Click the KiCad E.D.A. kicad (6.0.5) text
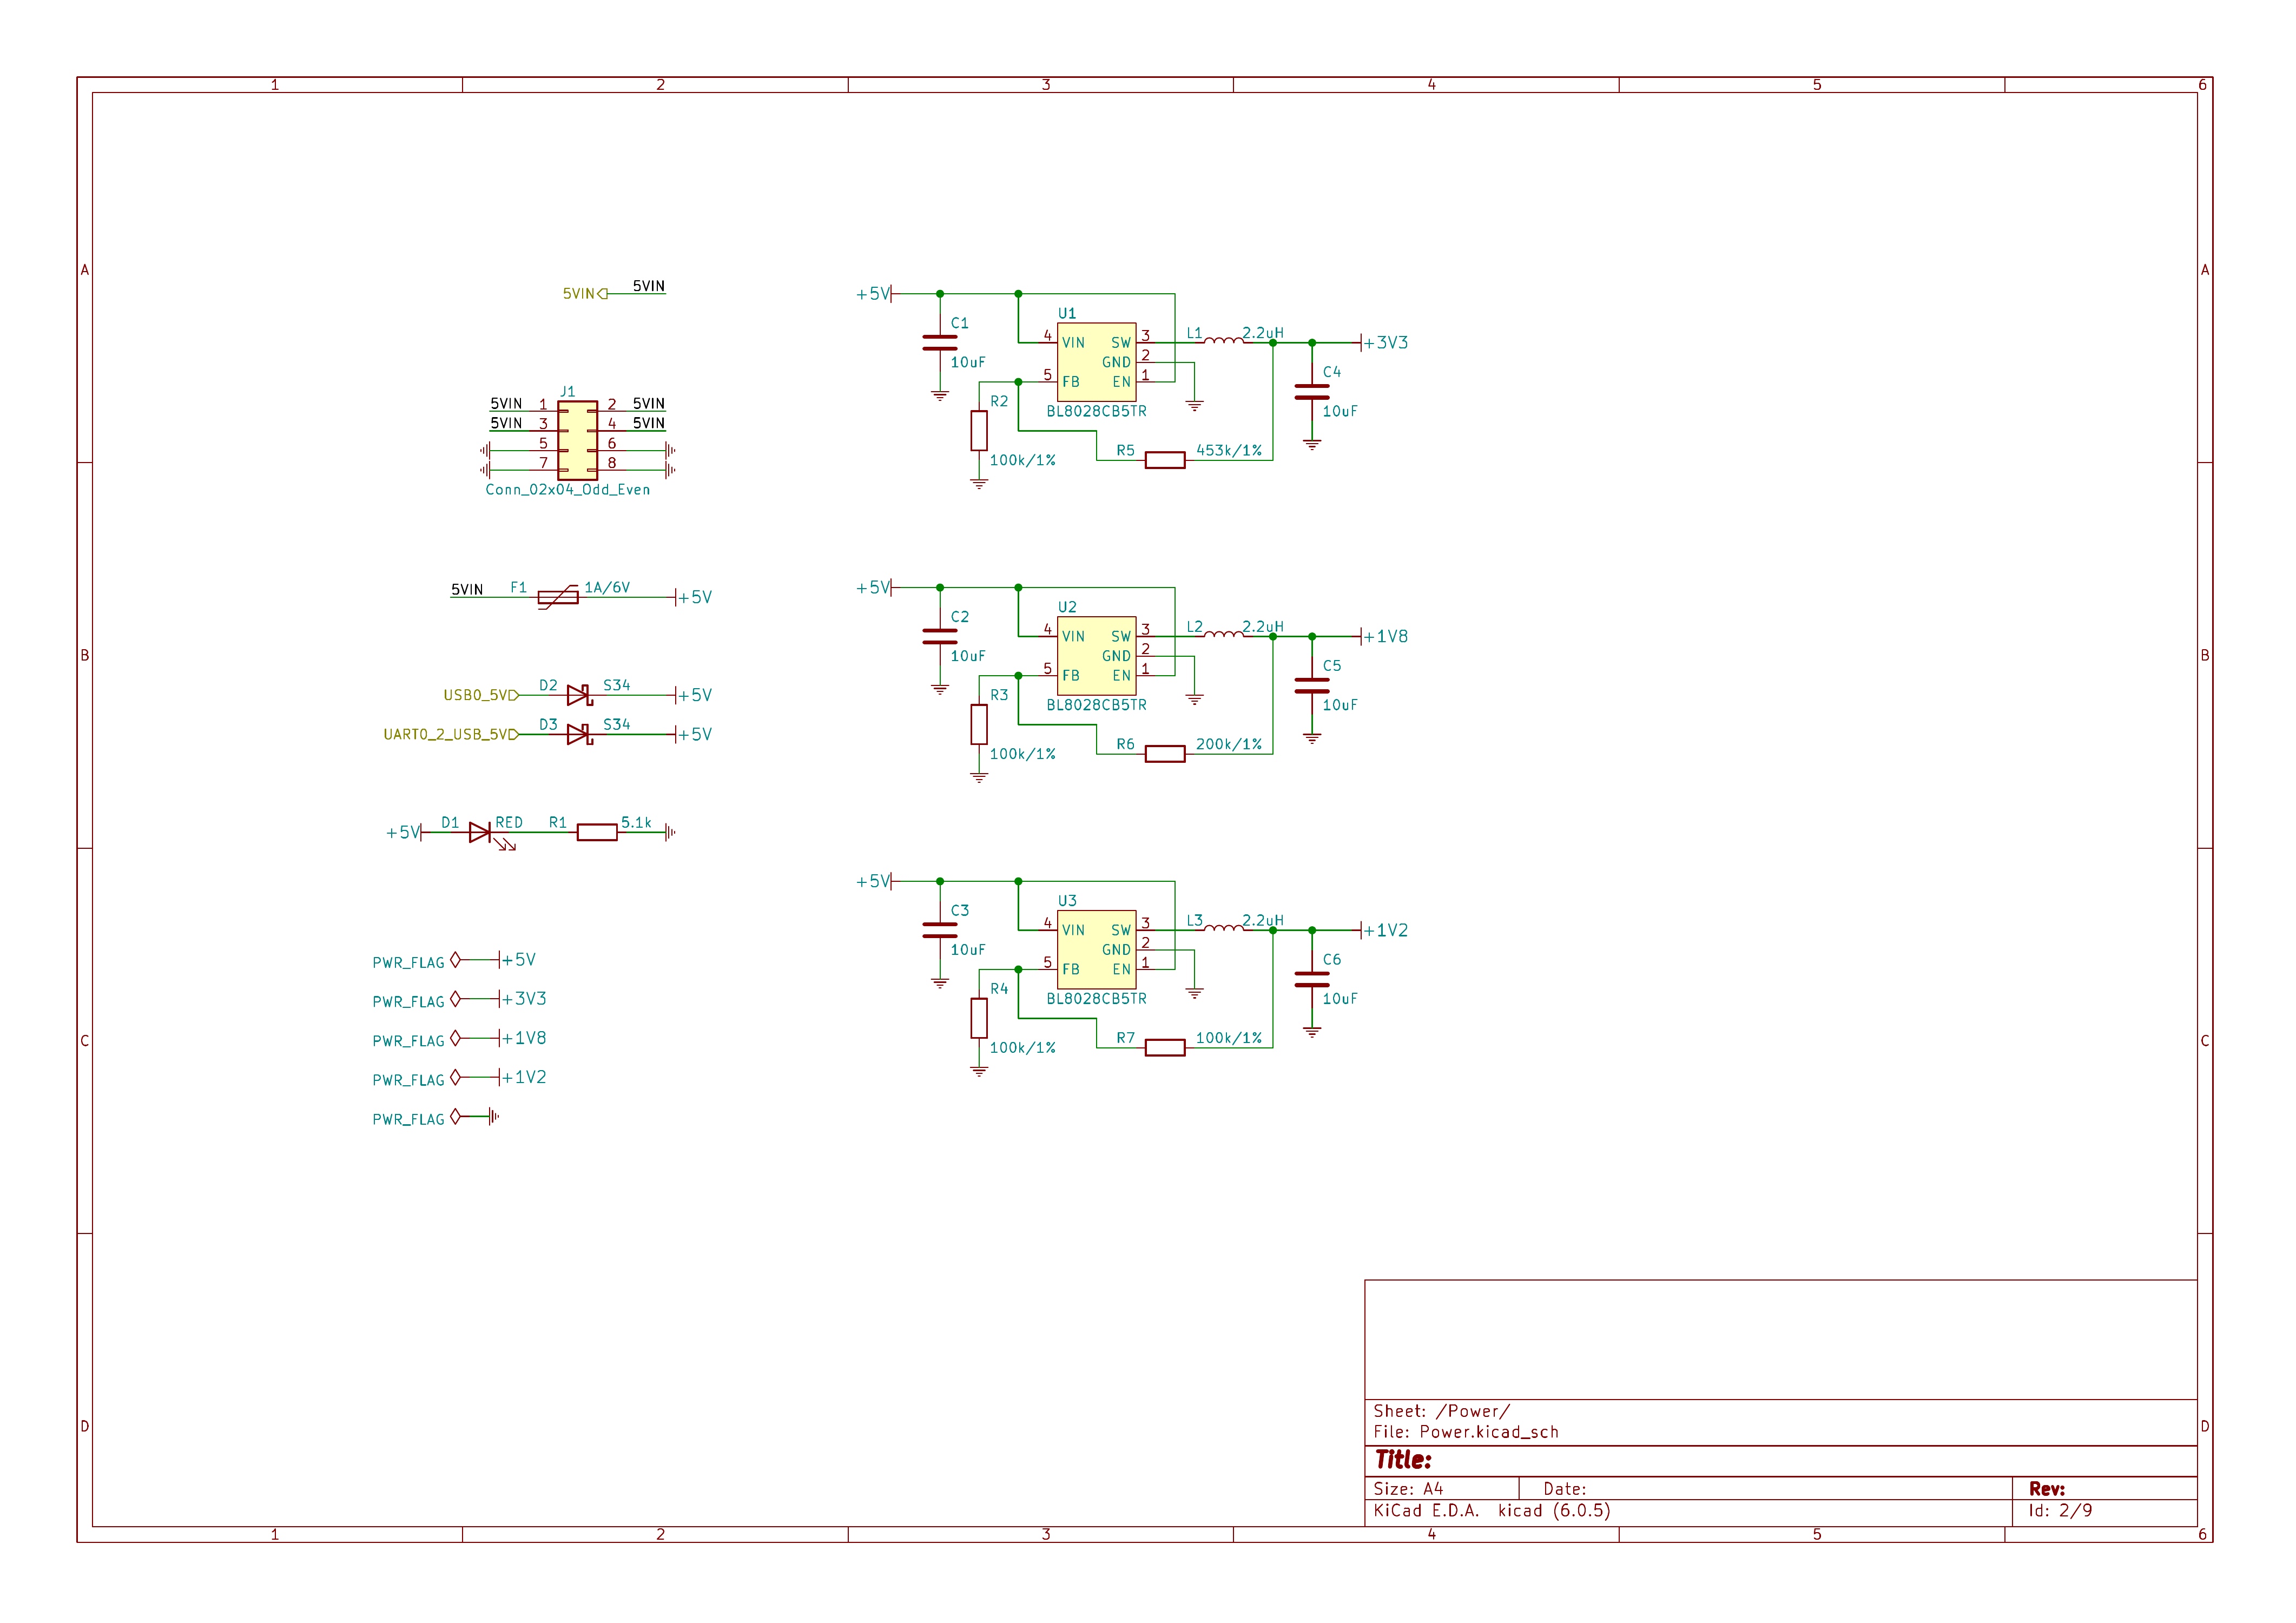 [1492, 1511]
